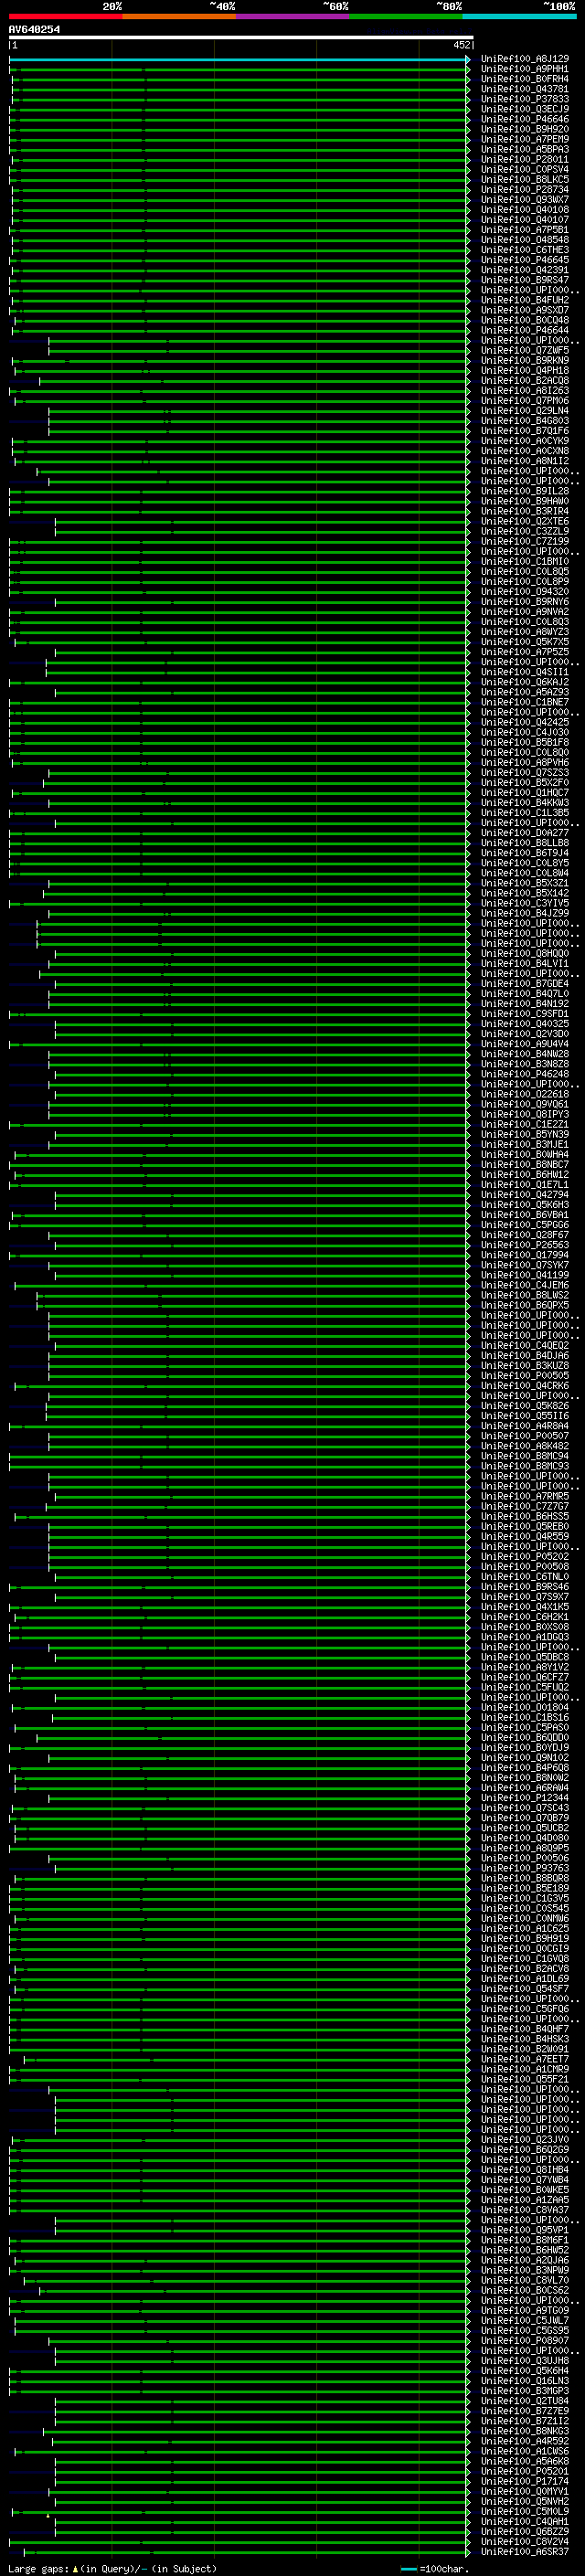Select the UniRef100_C0PSV4 label
This screenshot has width=585, height=2576.
tap(524, 169)
